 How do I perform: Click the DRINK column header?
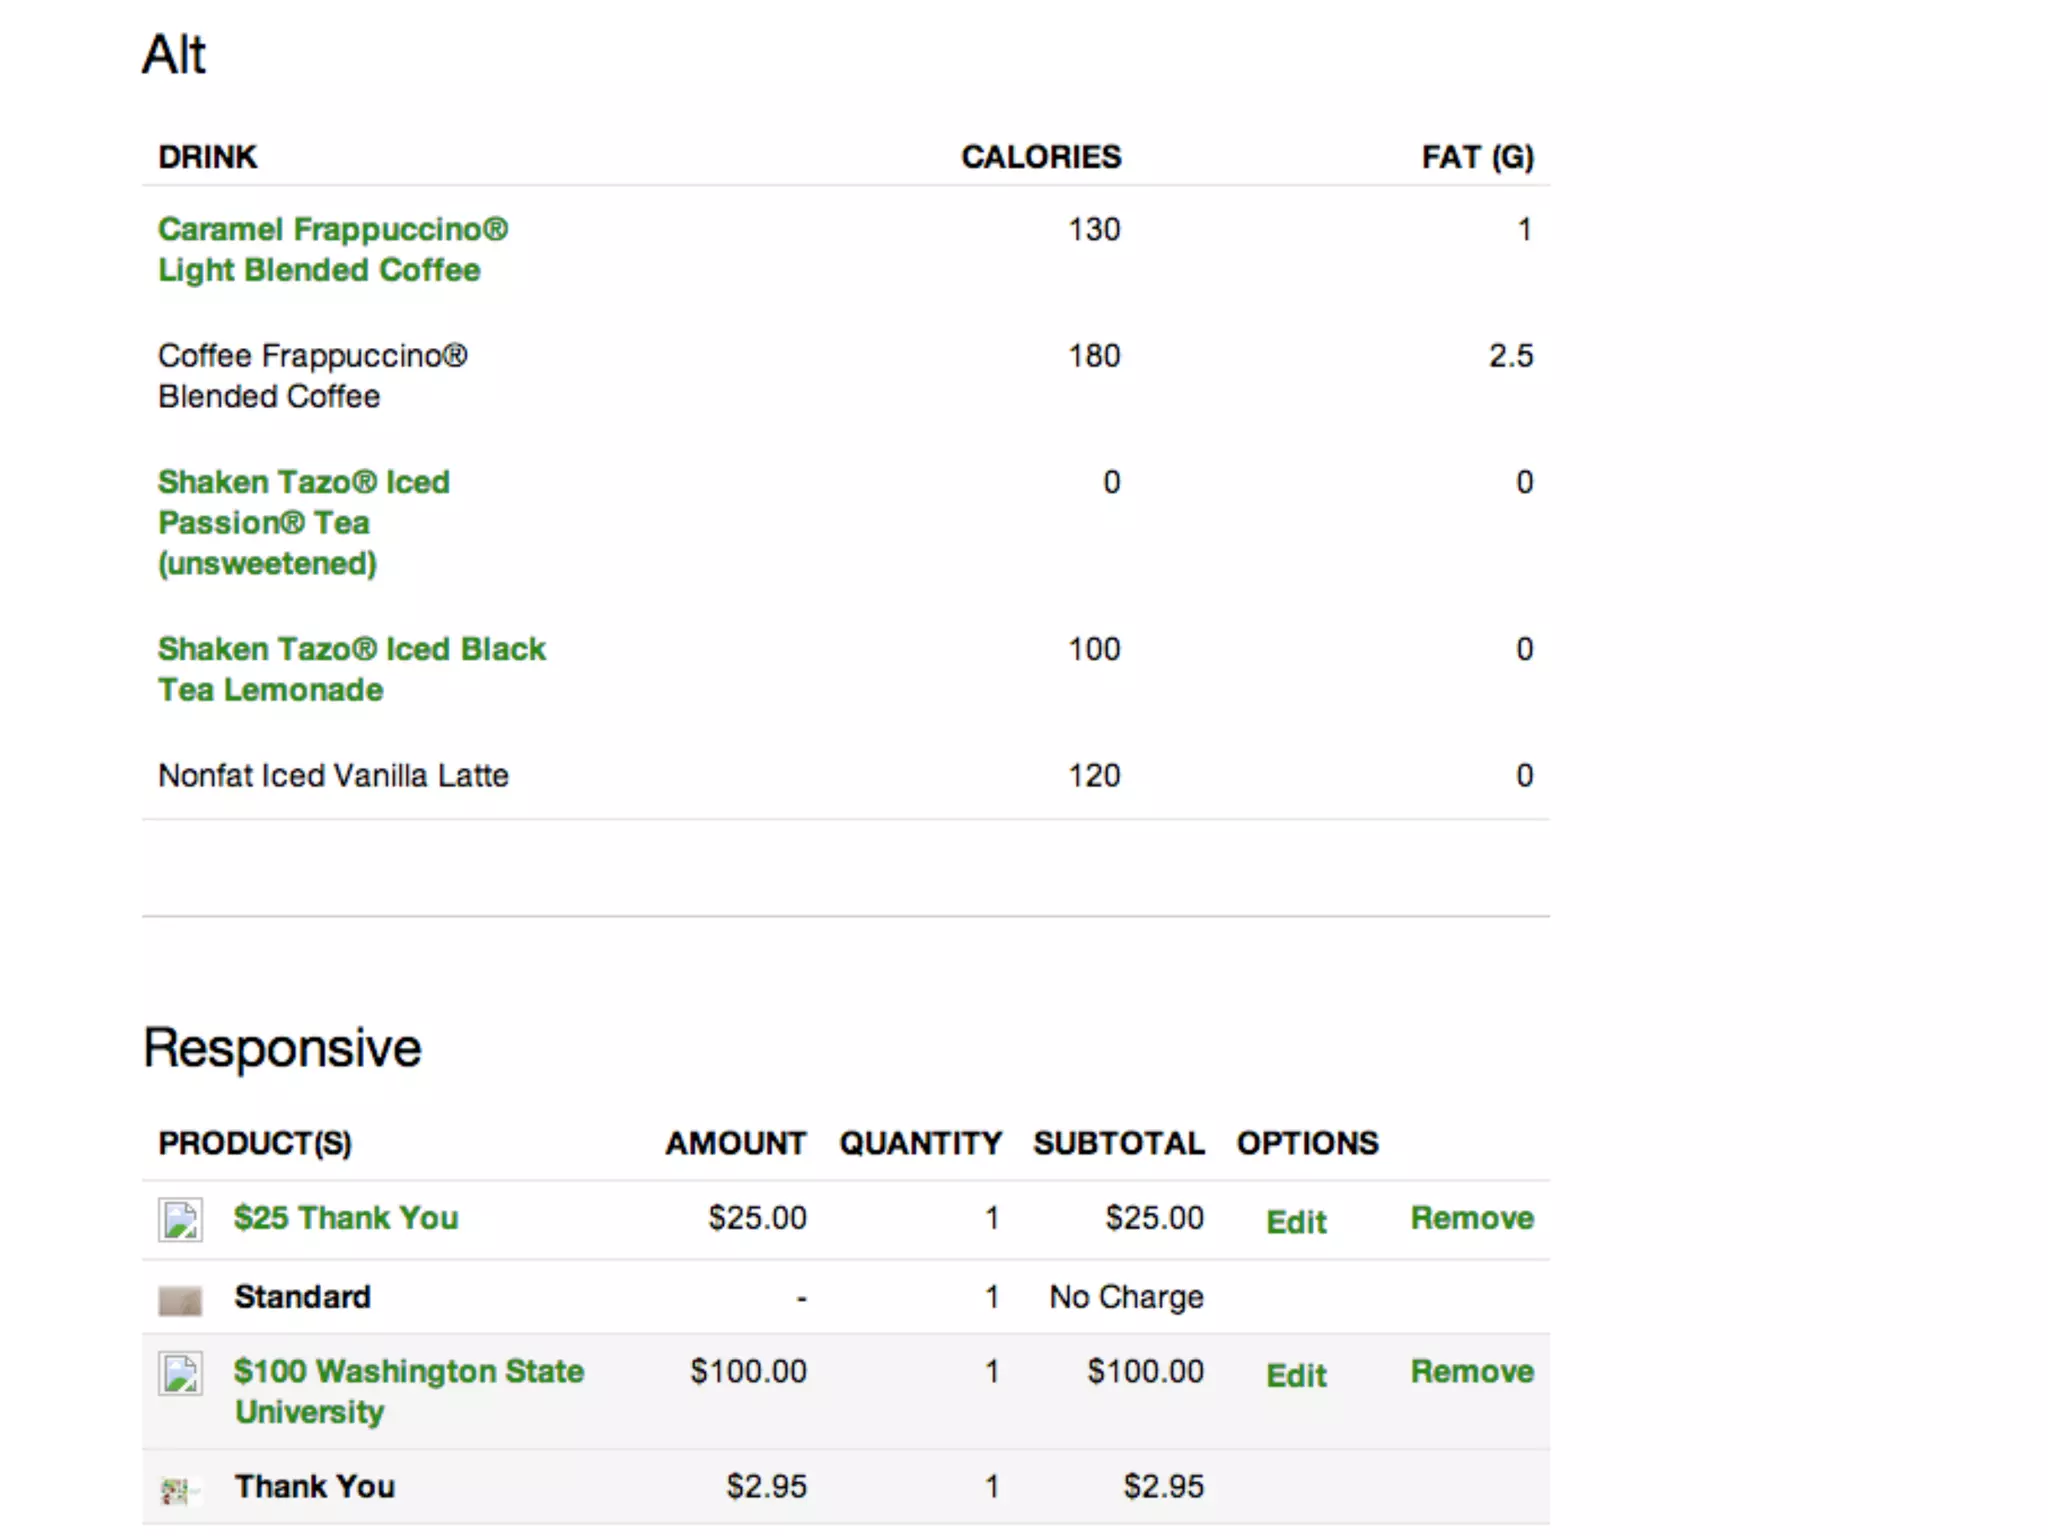click(x=208, y=157)
